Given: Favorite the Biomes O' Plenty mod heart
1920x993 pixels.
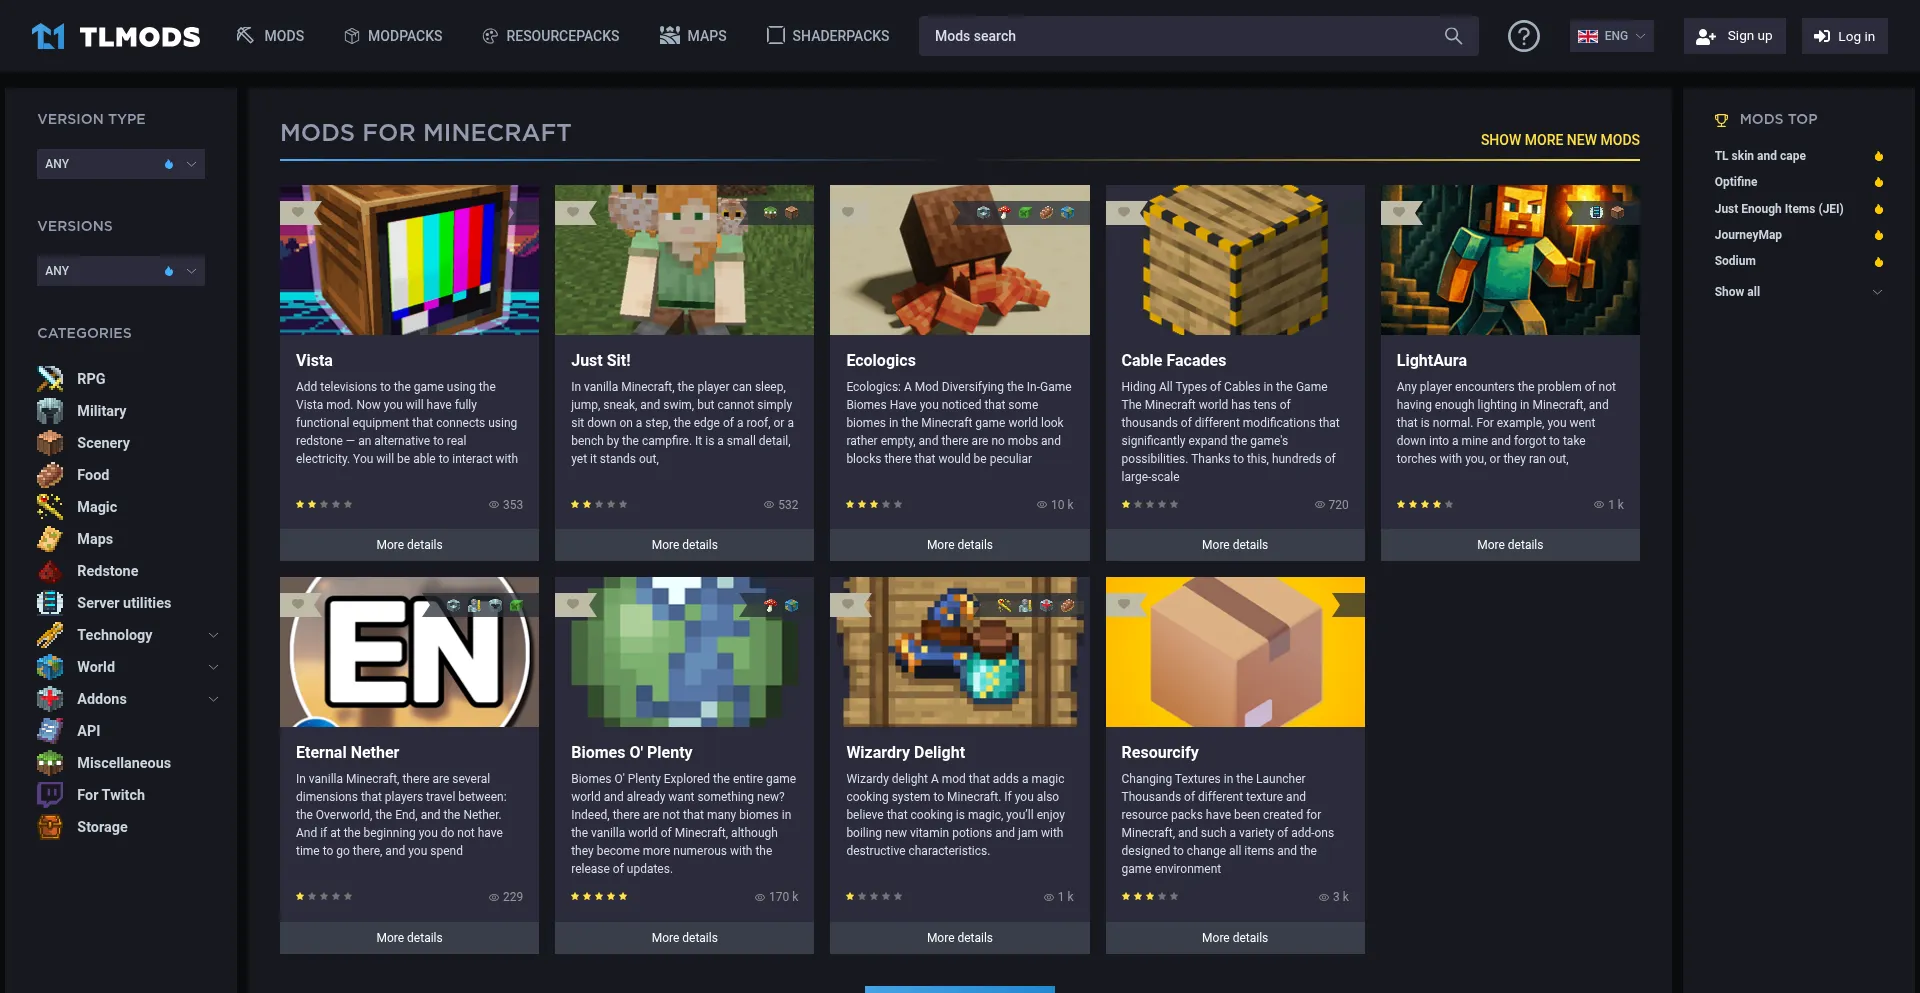Looking at the screenshot, I should 573,604.
